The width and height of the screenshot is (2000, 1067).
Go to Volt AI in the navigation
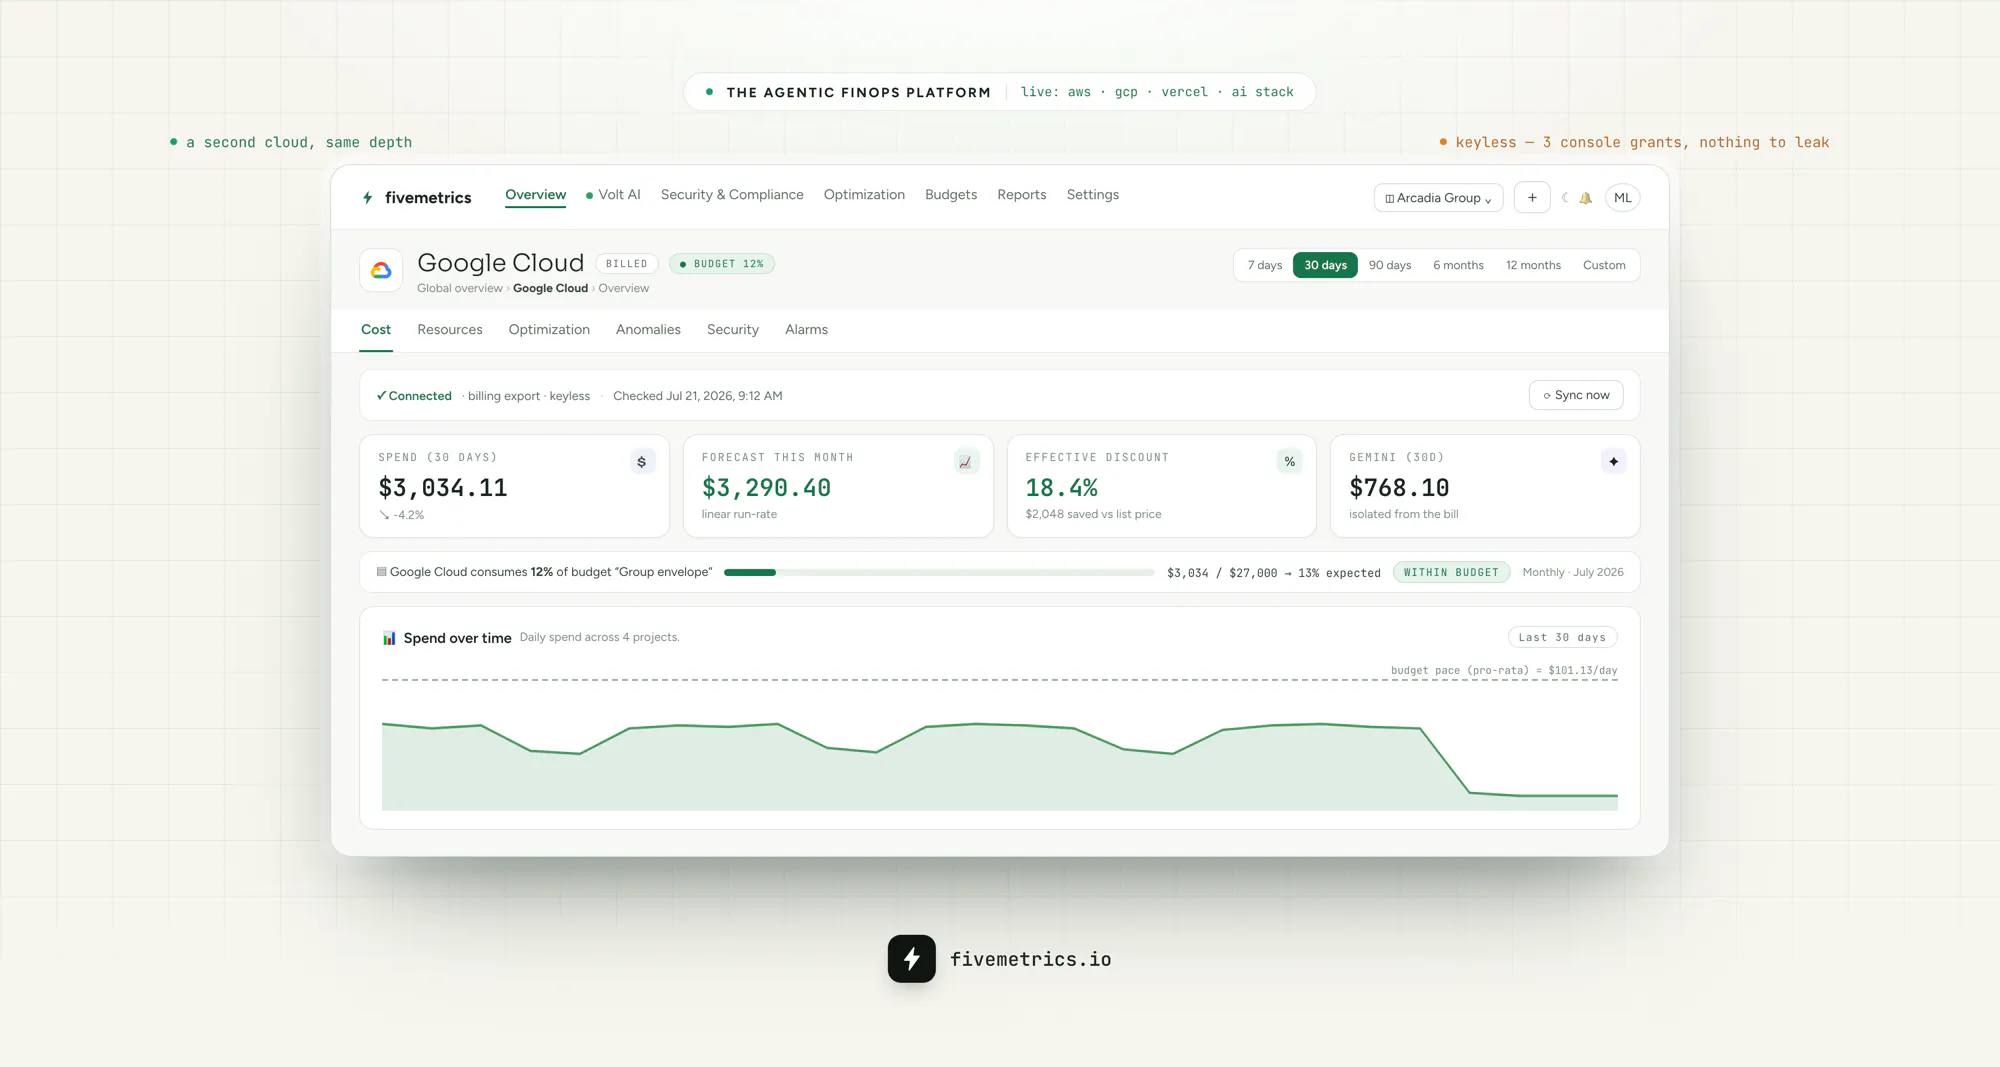613,195
